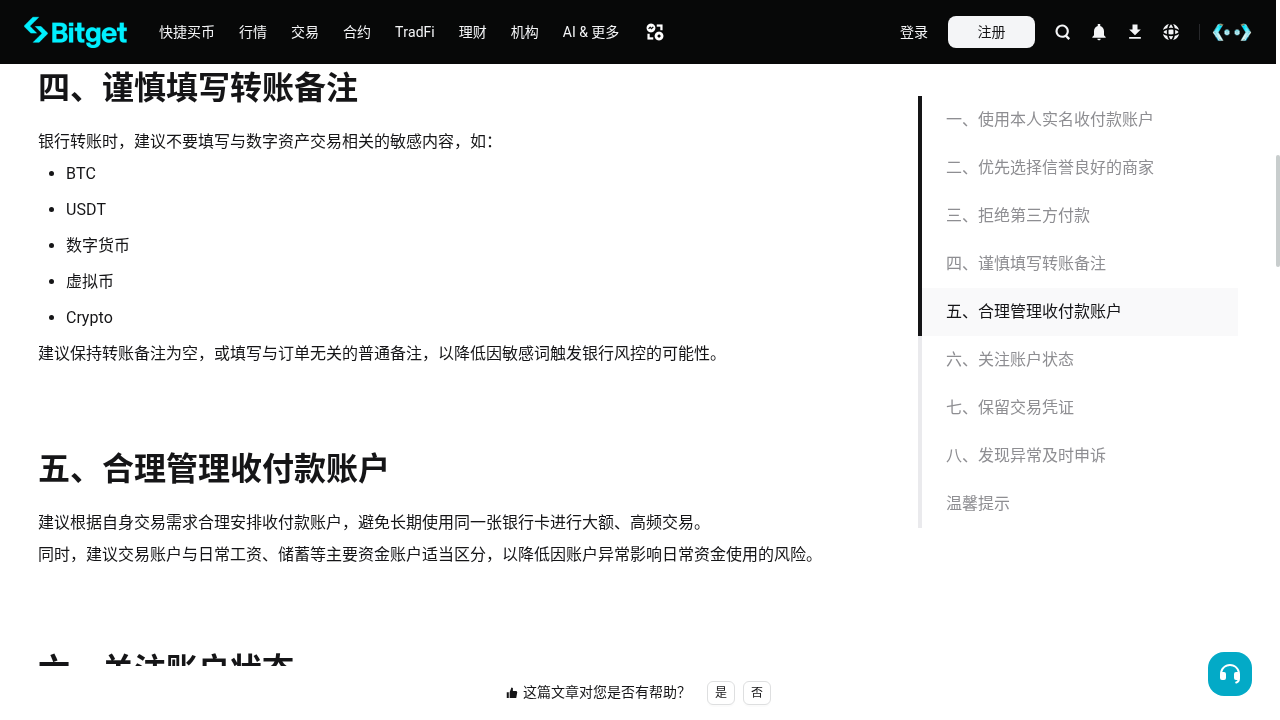The image size is (1280, 720).
Task: Click the Crypto bullet item
Action: click(x=89, y=318)
